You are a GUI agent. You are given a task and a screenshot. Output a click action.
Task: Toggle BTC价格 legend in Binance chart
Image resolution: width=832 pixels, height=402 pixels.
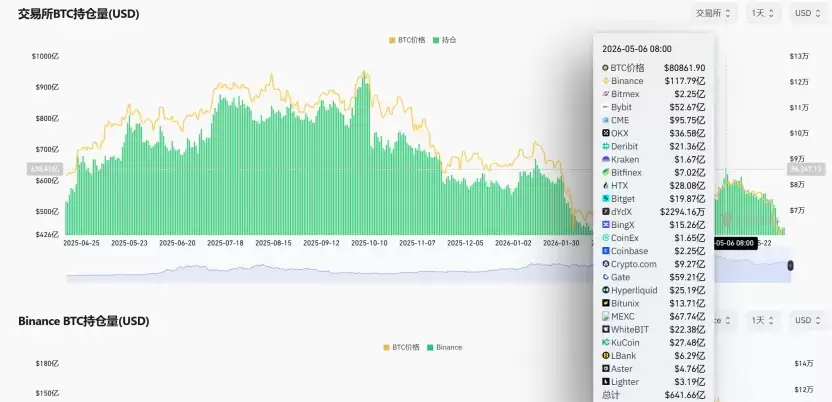(401, 347)
